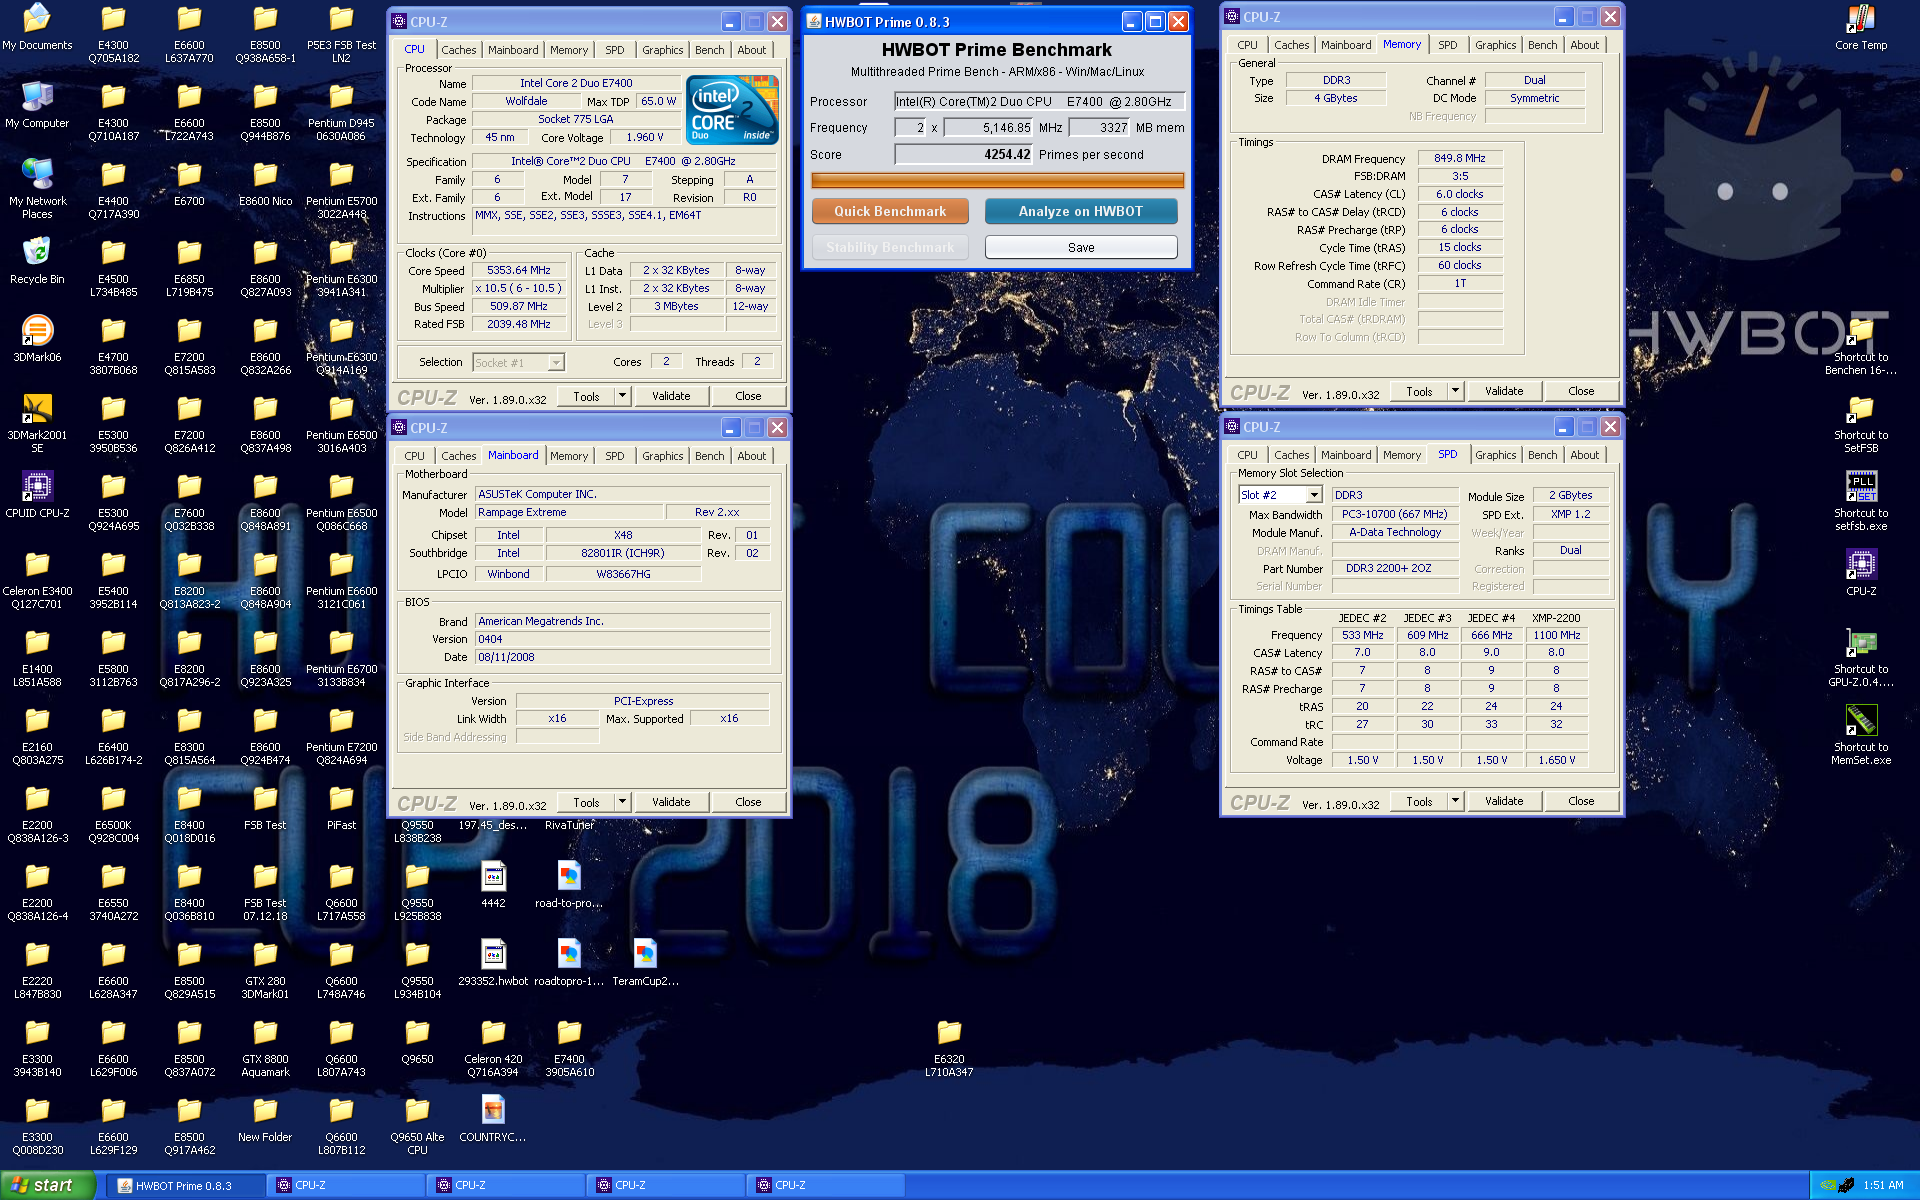
Task: Switch to Caches tab in top-left CPU-Z
Action: [x=458, y=50]
